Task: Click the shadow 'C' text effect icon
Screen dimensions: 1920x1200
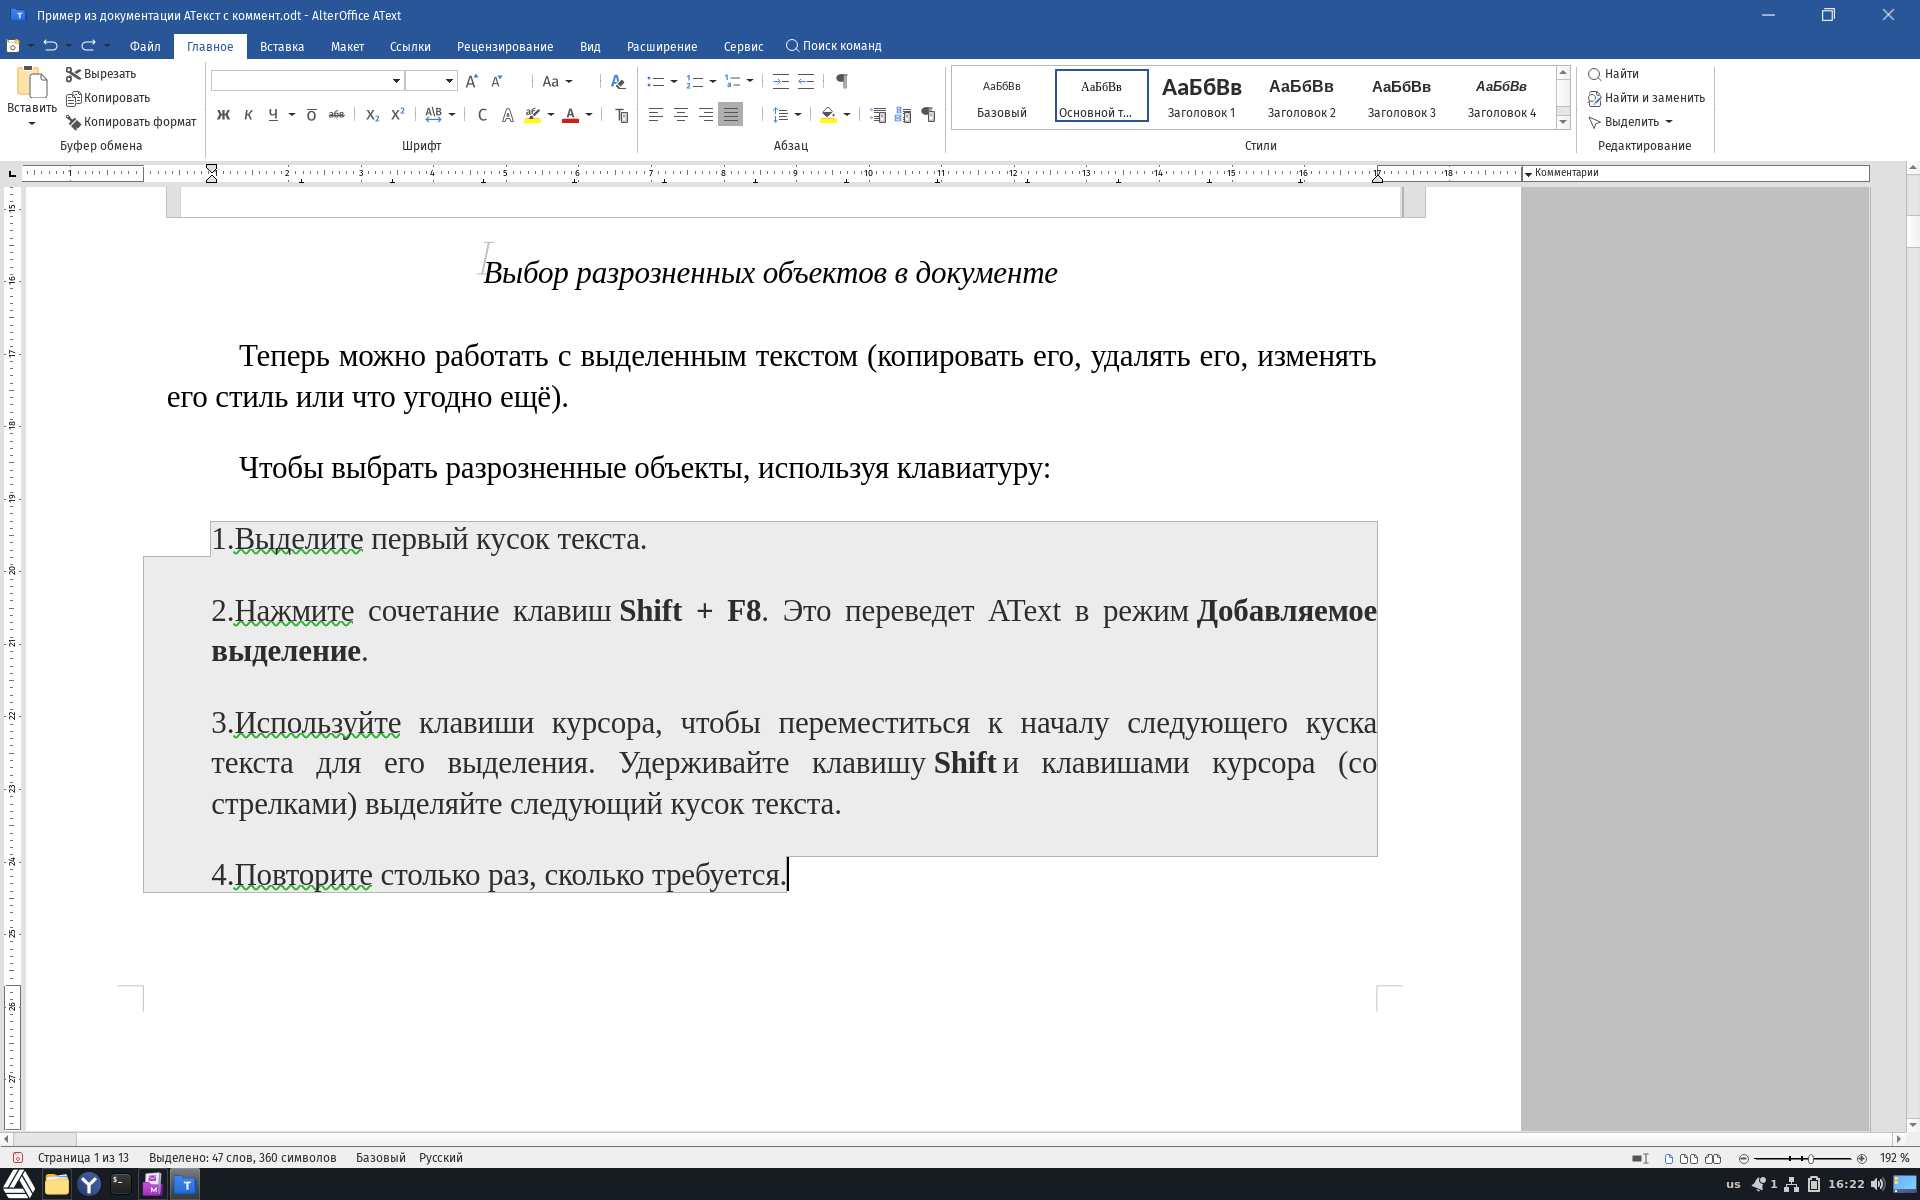Action: click(x=482, y=115)
